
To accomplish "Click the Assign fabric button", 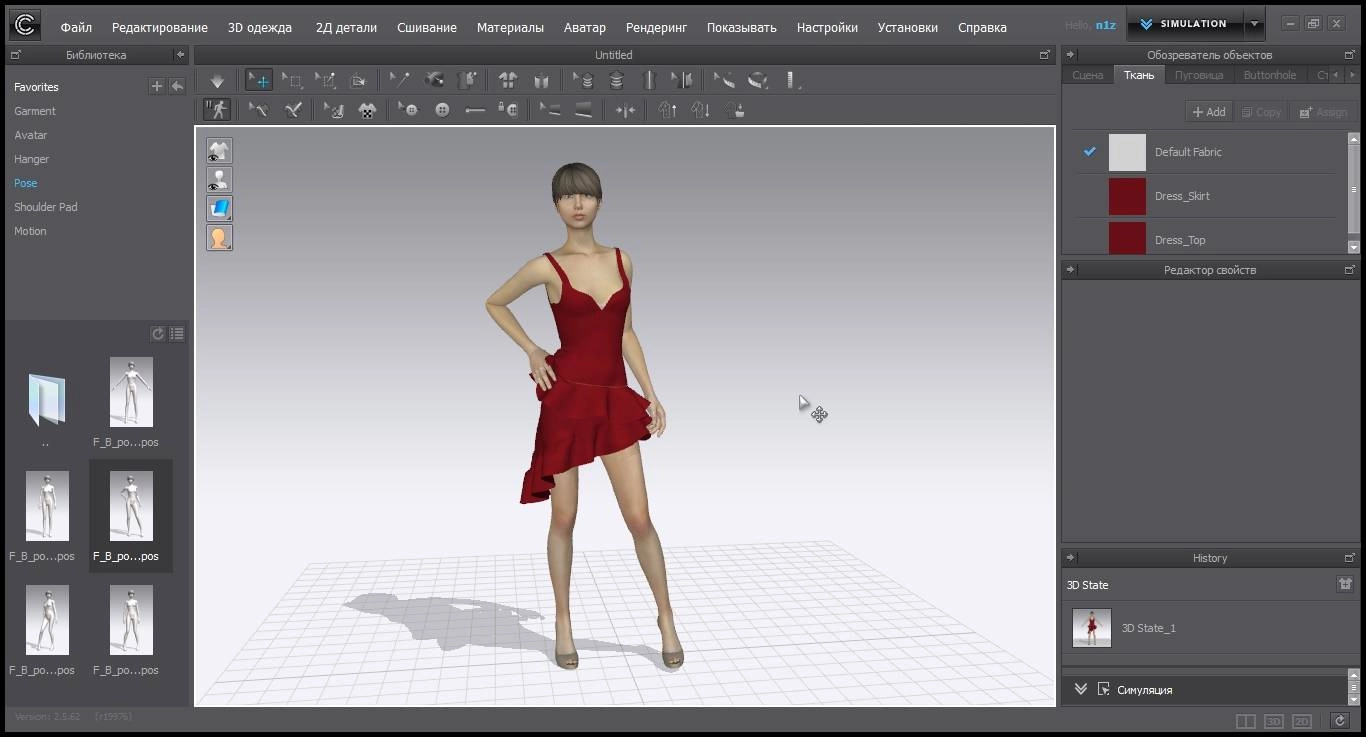I will pyautogui.click(x=1323, y=112).
